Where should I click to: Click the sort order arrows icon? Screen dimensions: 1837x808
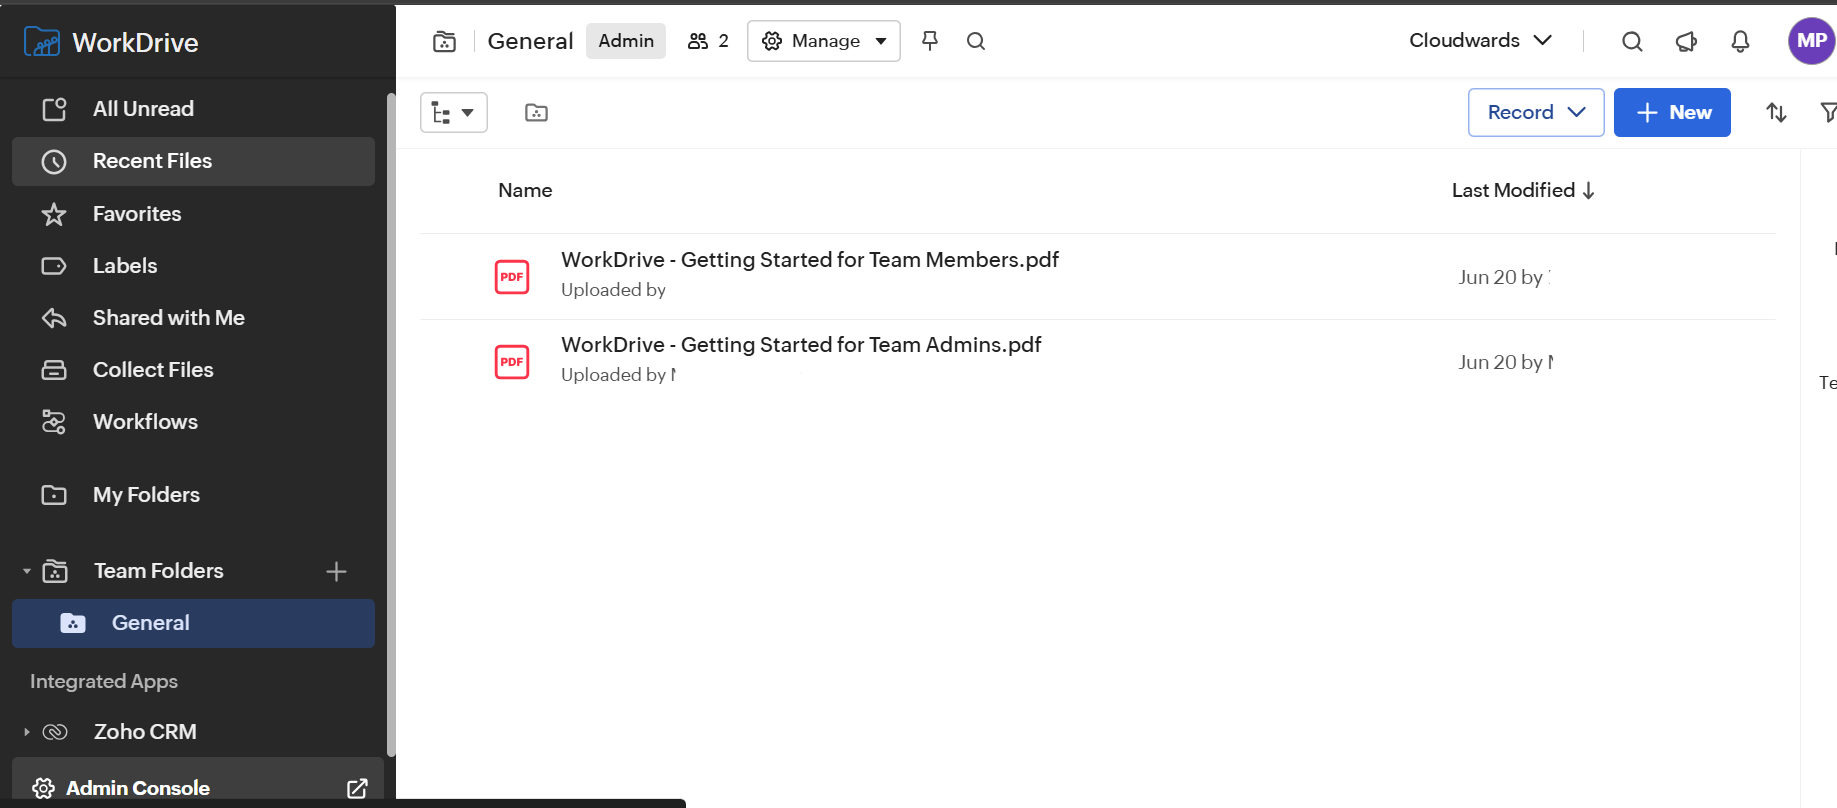pyautogui.click(x=1776, y=113)
